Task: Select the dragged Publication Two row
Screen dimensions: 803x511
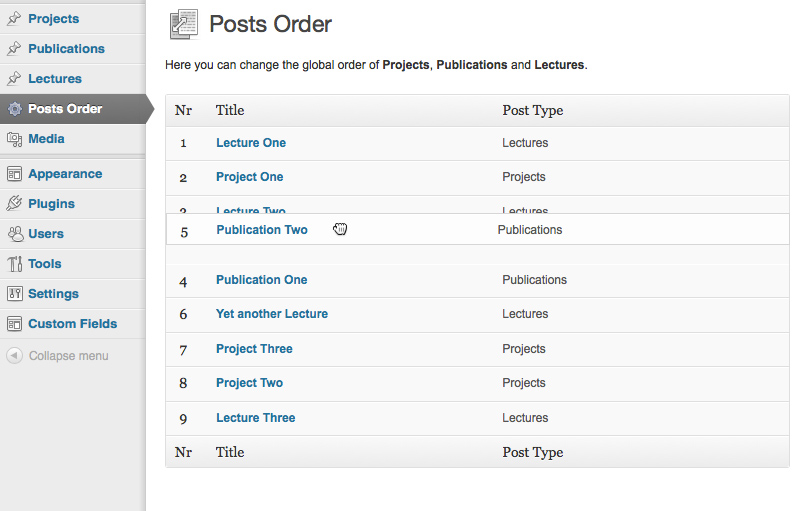Action: (477, 229)
